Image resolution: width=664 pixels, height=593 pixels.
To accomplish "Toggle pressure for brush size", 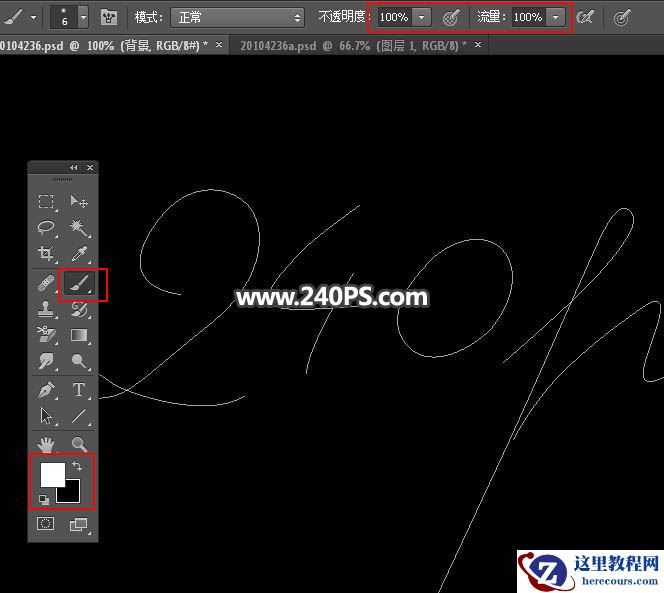I will click(622, 18).
